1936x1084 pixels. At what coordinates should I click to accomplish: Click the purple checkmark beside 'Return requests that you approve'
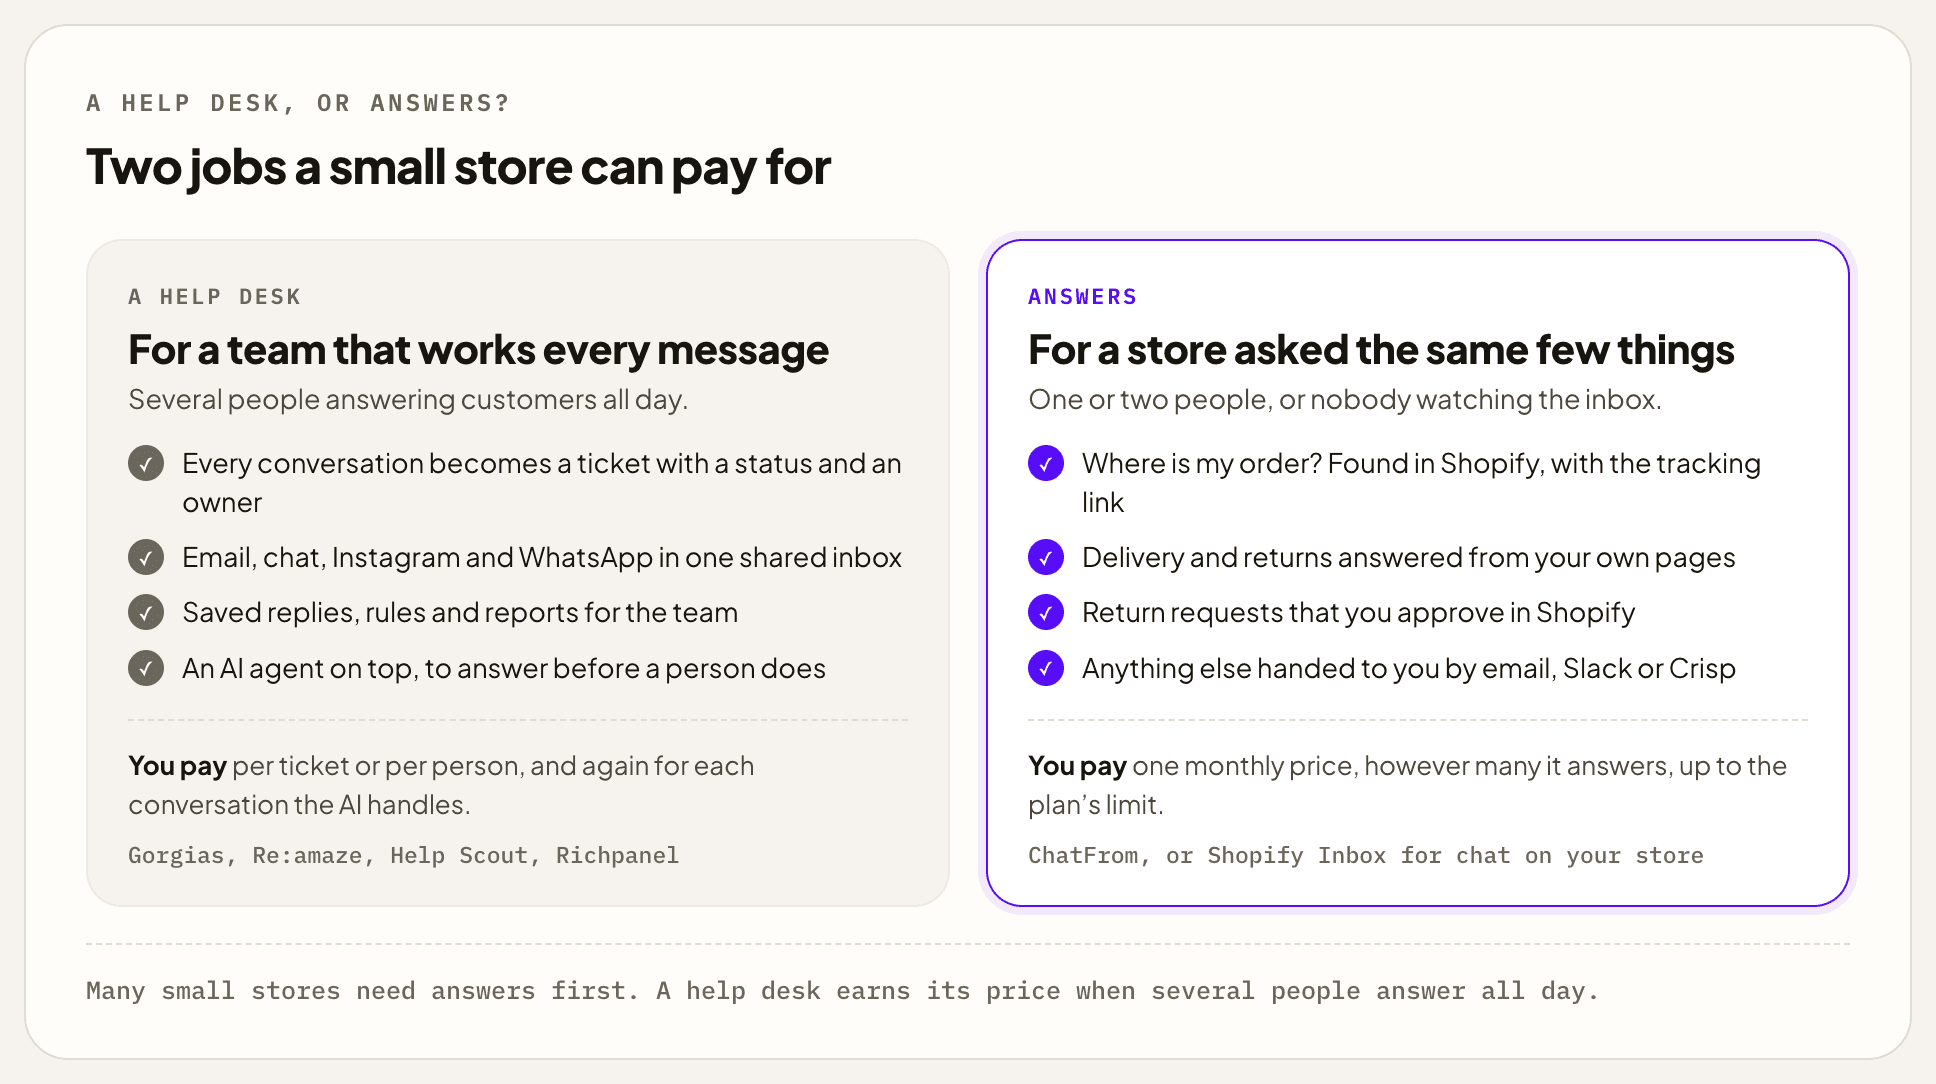click(1046, 612)
